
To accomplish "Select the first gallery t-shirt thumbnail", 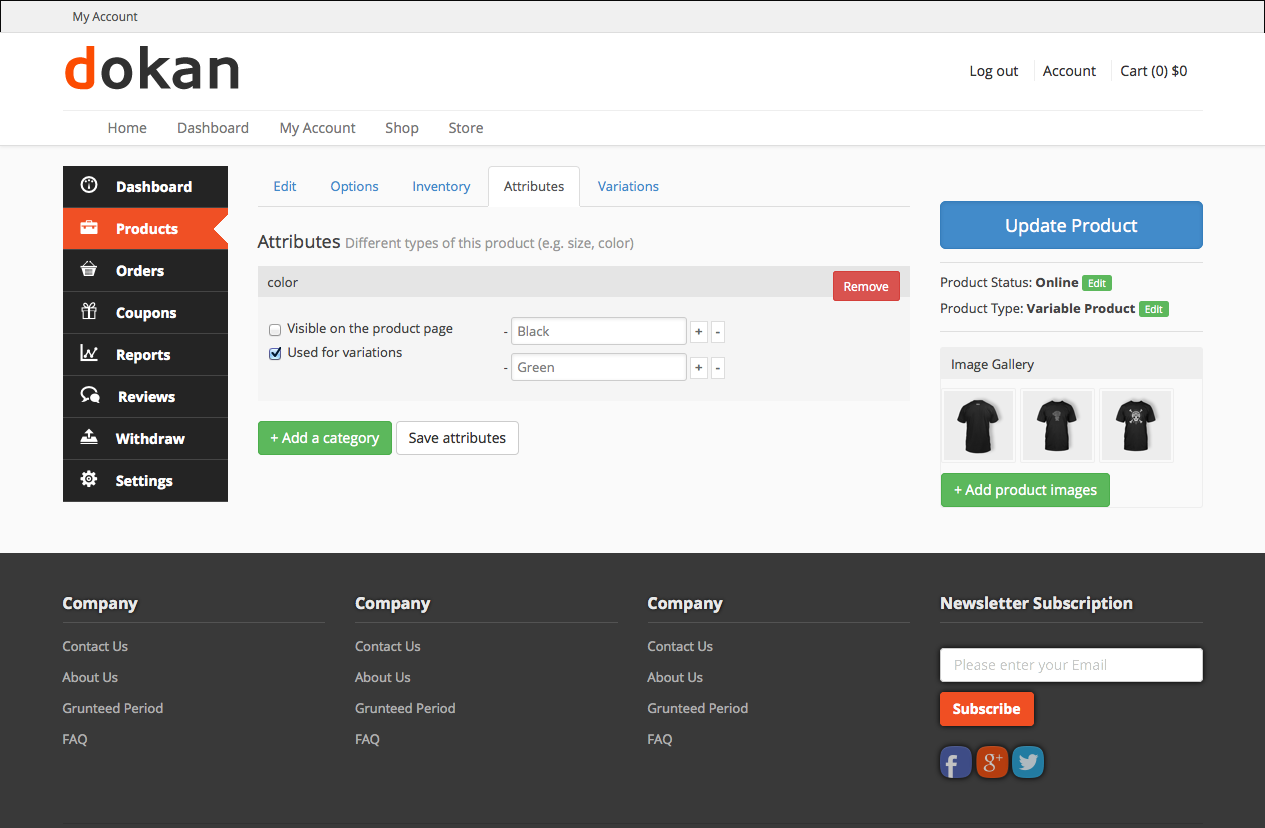I will click(x=978, y=425).
